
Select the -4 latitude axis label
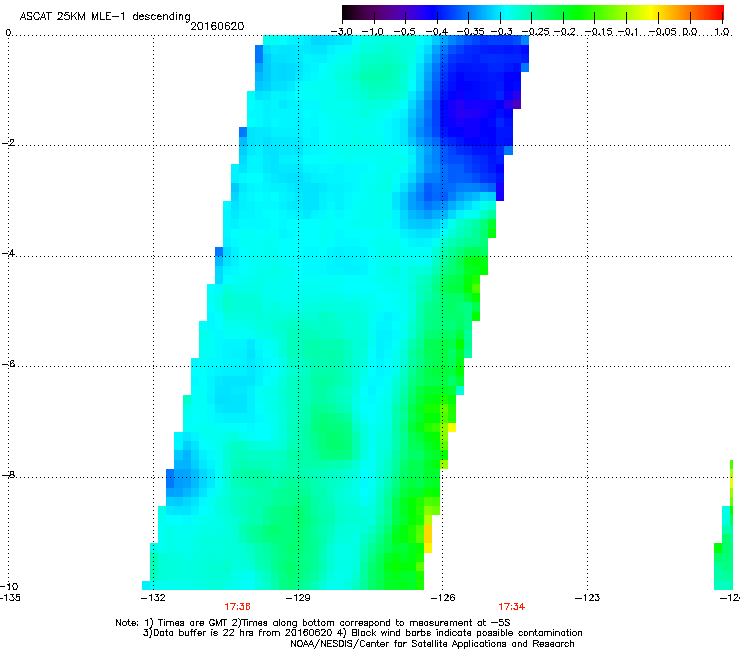pyautogui.click(x=8, y=253)
